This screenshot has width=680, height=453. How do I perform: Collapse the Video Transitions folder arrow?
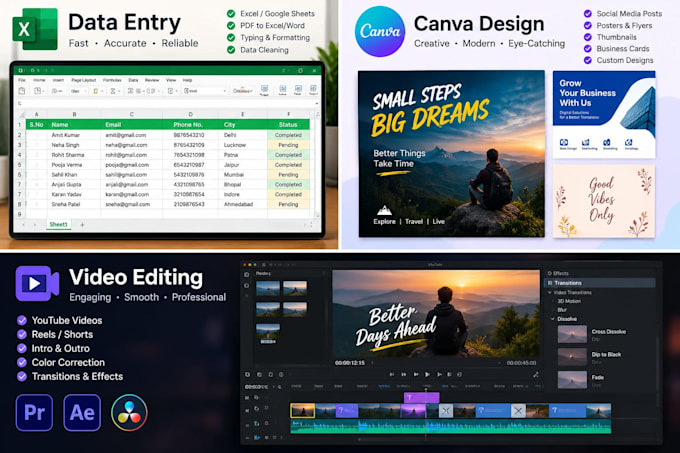coord(550,293)
